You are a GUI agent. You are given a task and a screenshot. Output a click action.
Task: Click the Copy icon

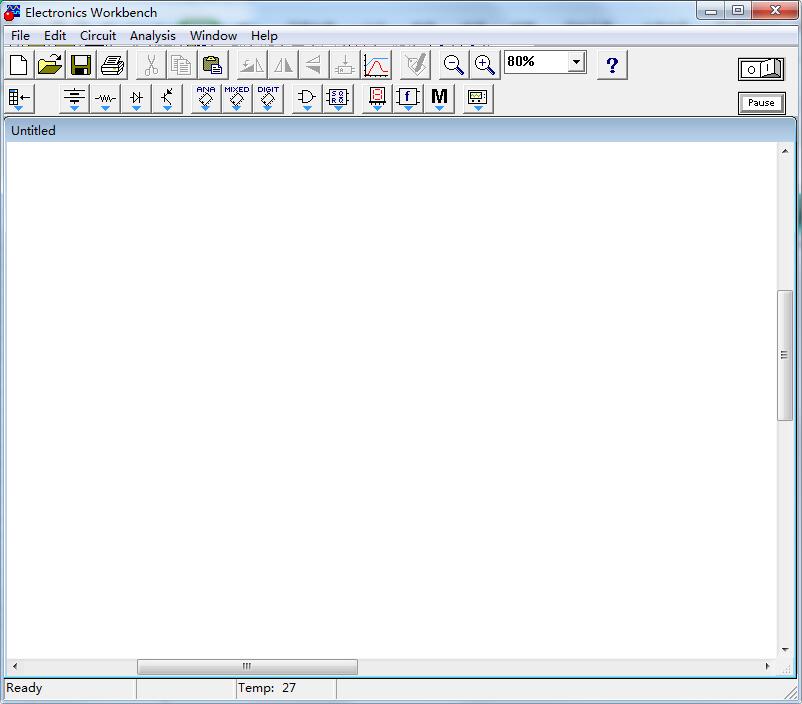click(x=181, y=65)
